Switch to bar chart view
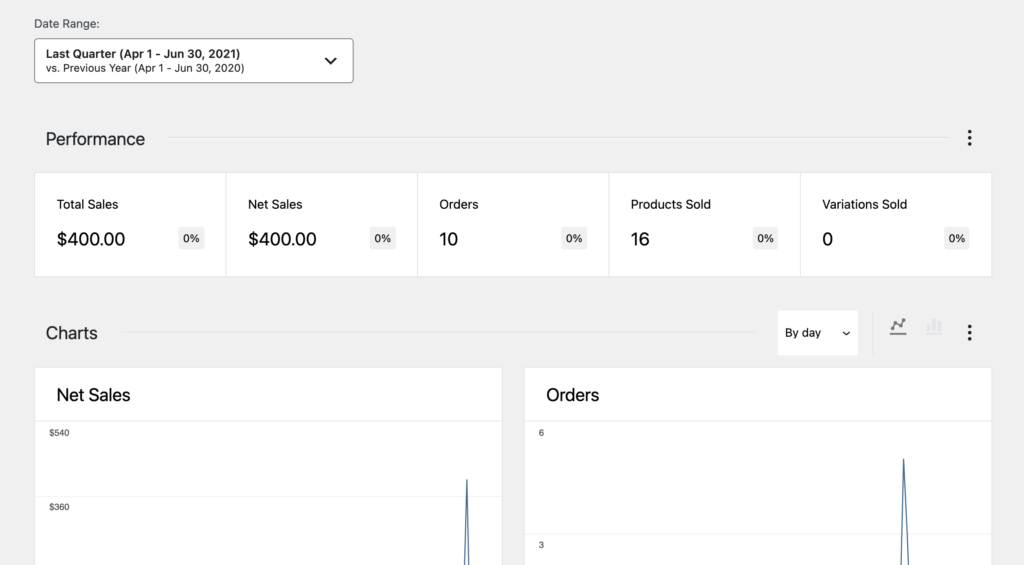 click(x=934, y=327)
